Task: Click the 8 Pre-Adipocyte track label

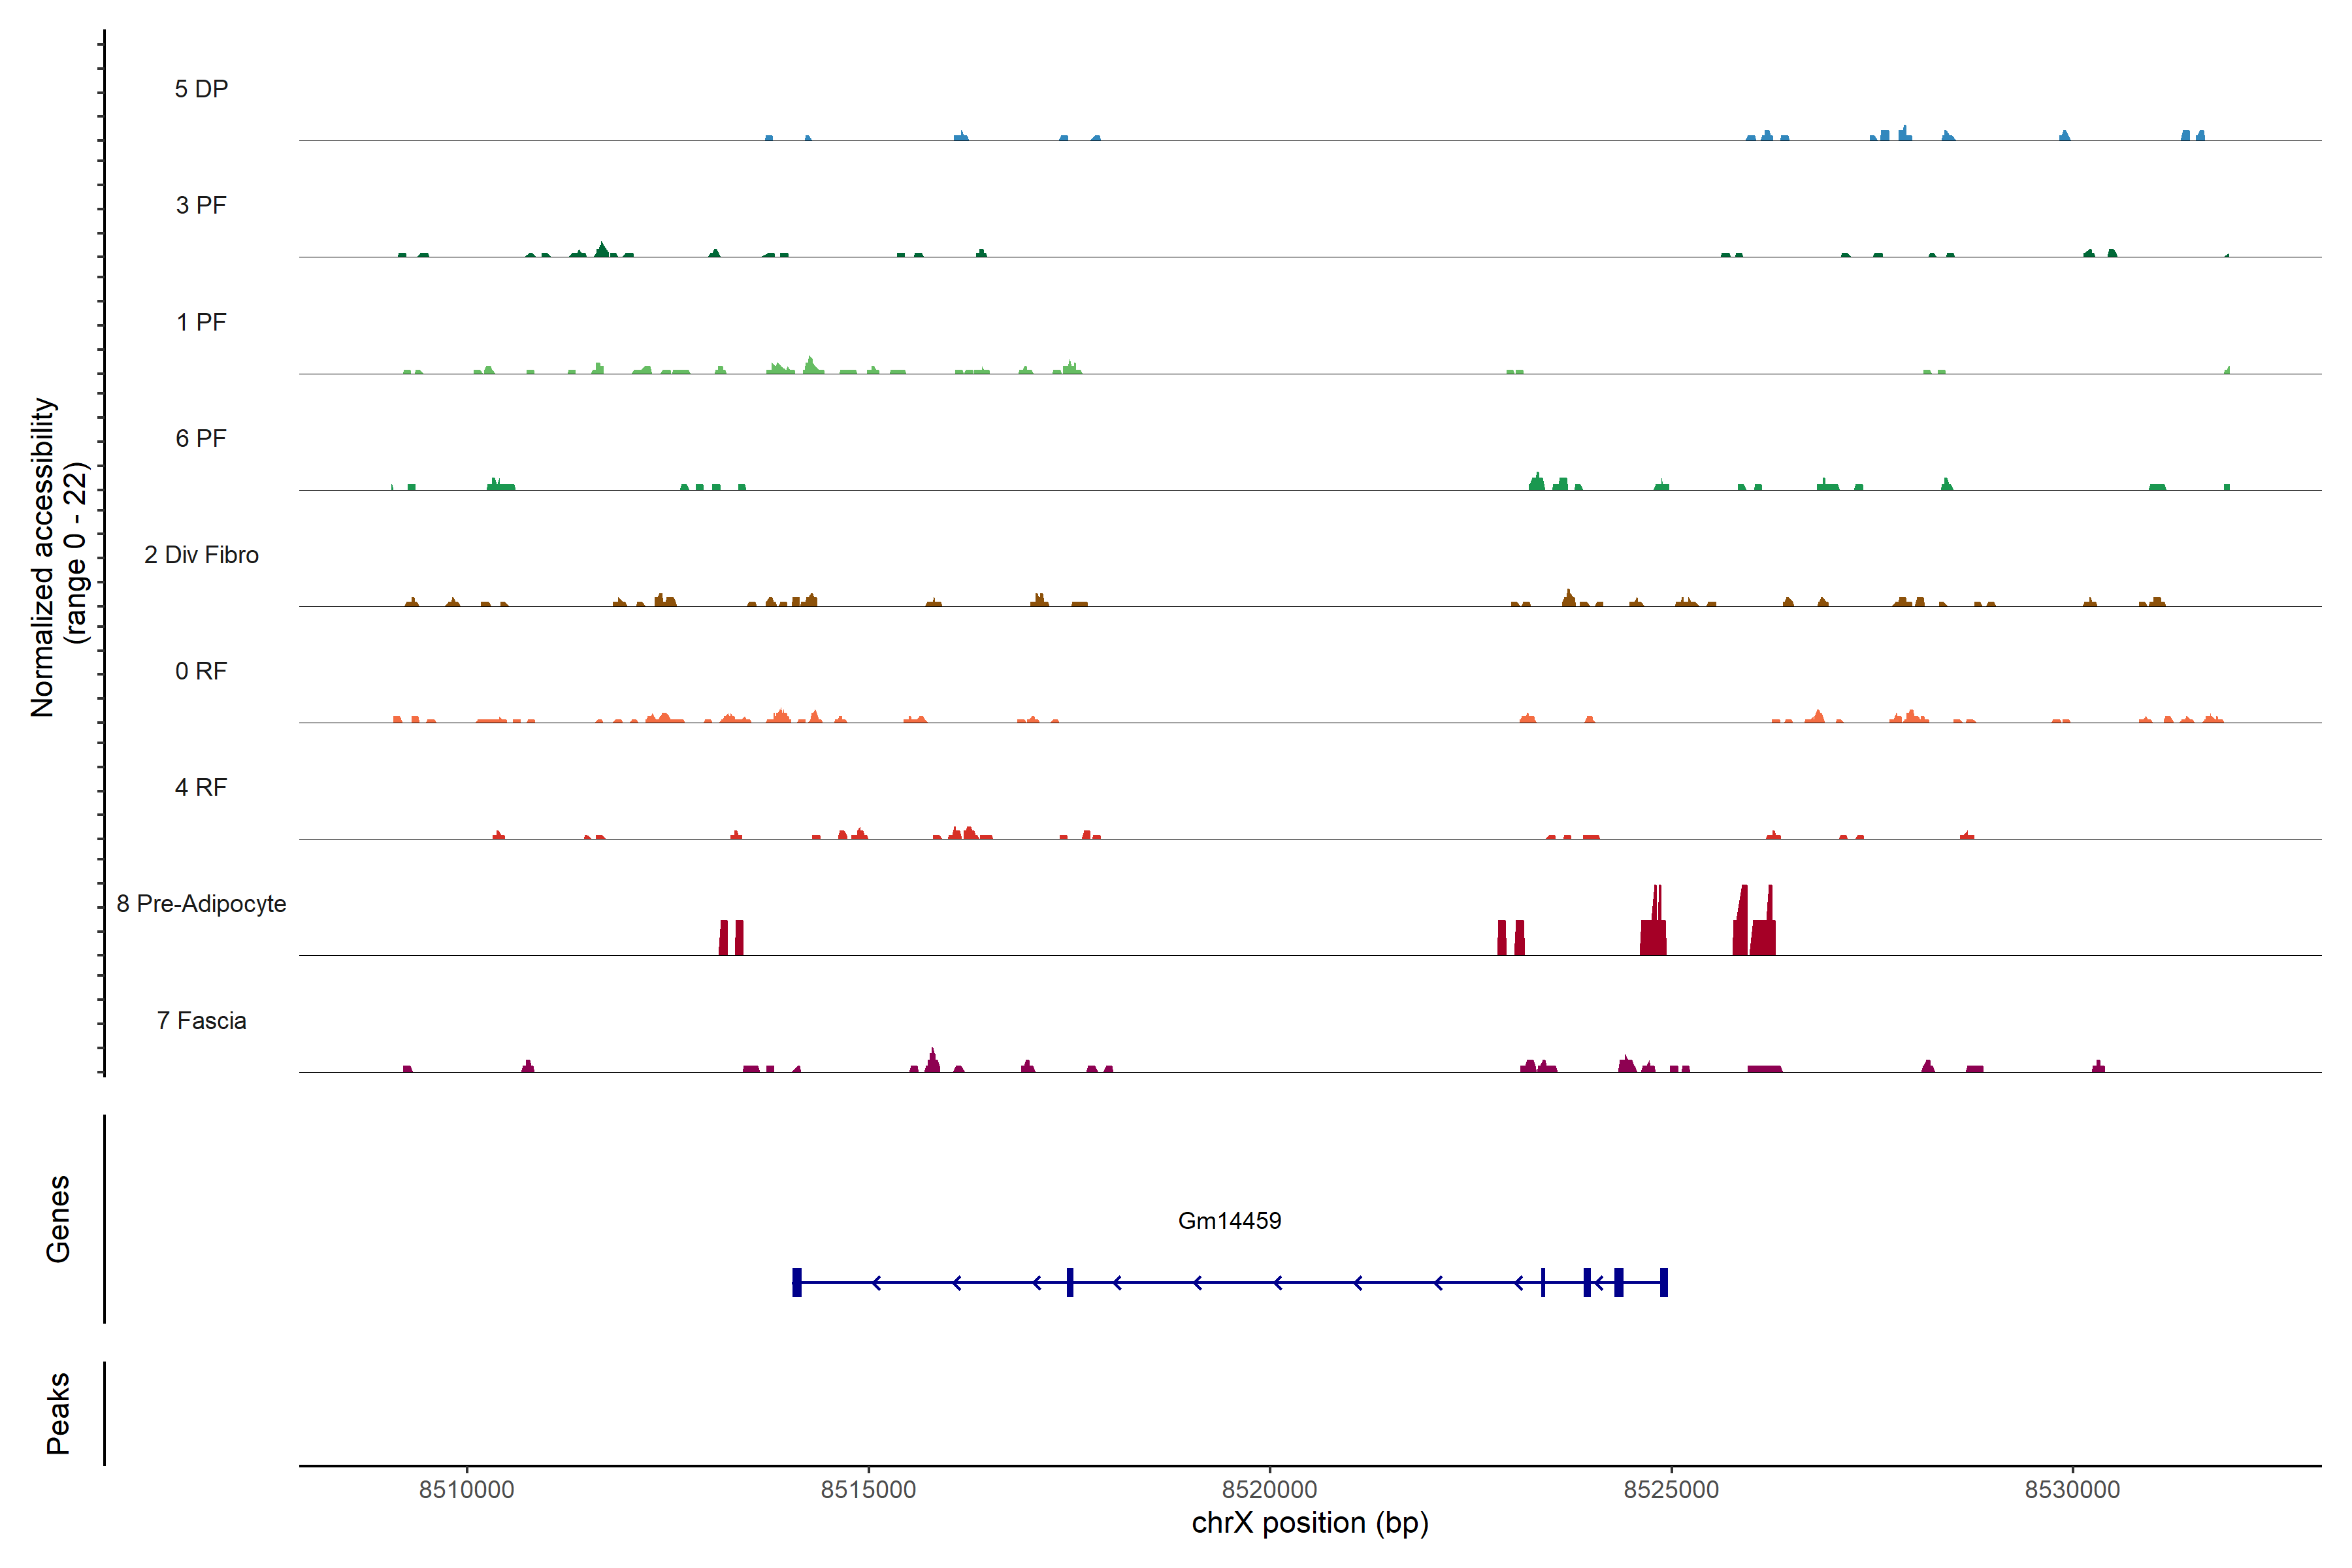Action: click(201, 904)
